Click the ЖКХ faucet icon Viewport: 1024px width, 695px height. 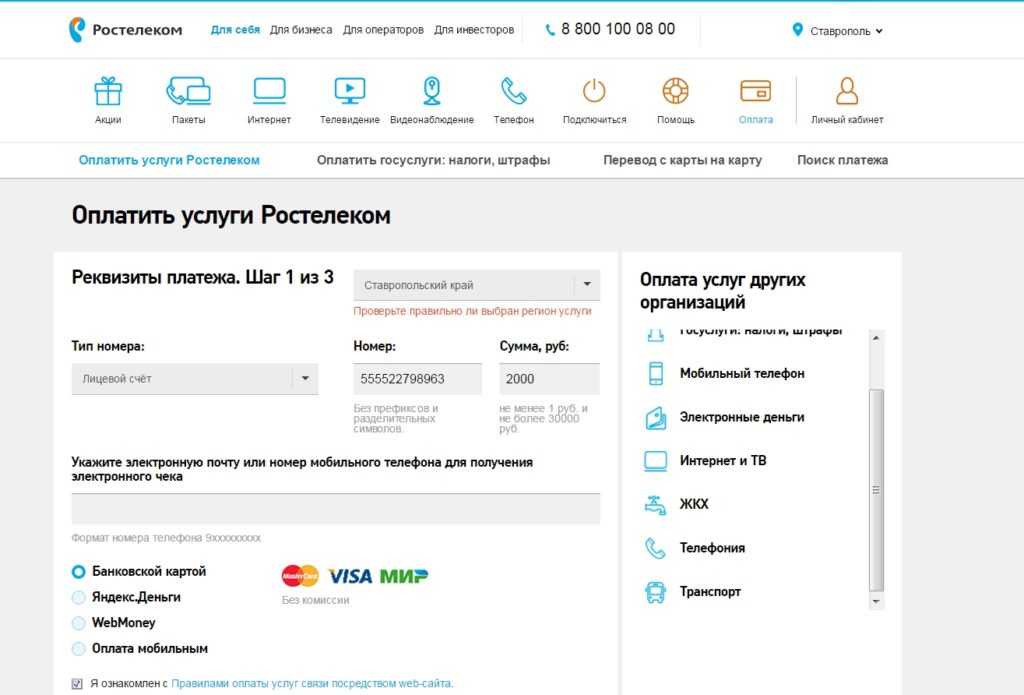click(655, 505)
